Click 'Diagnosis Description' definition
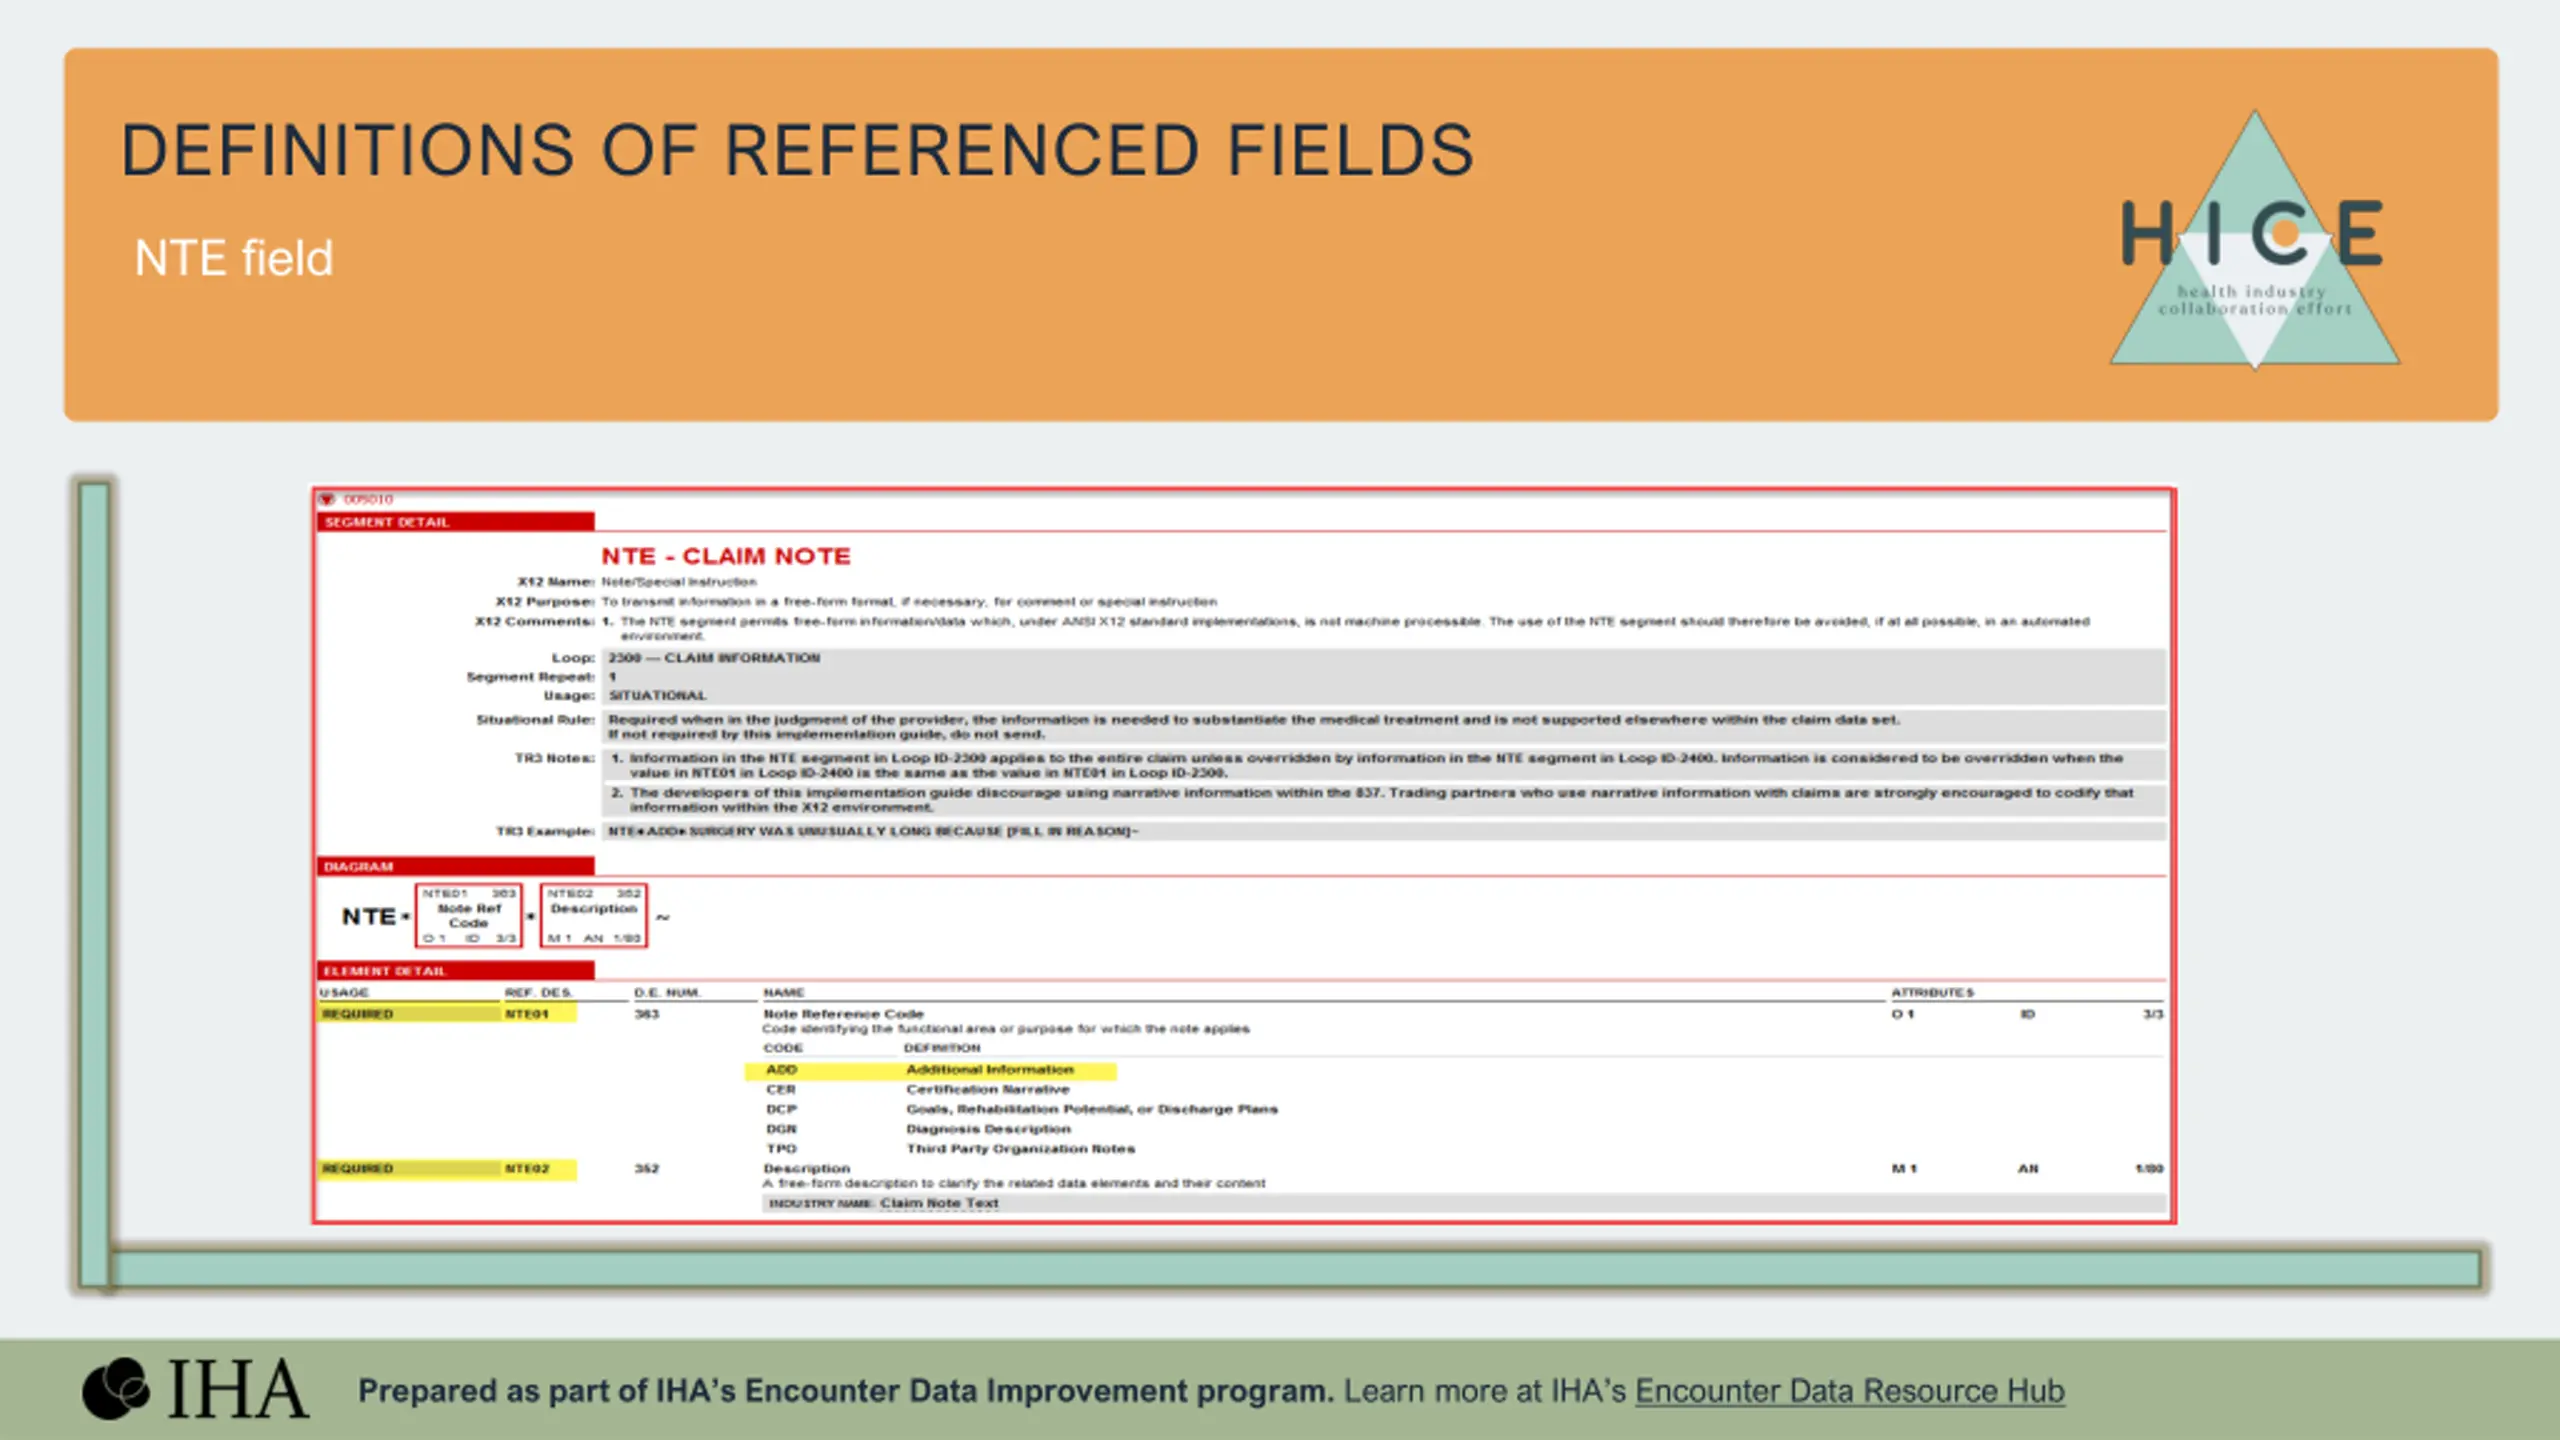This screenshot has width=2560, height=1440. pyautogui.click(x=988, y=1129)
